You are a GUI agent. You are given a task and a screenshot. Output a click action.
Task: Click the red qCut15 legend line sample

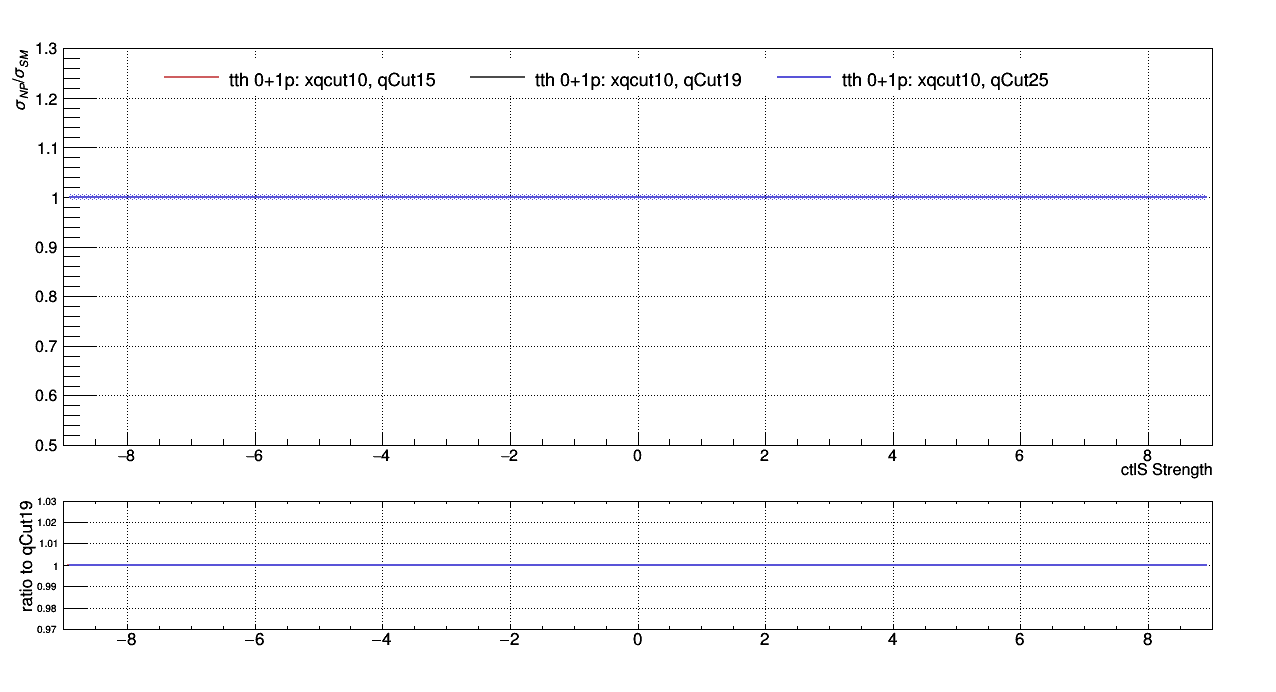(x=191, y=78)
